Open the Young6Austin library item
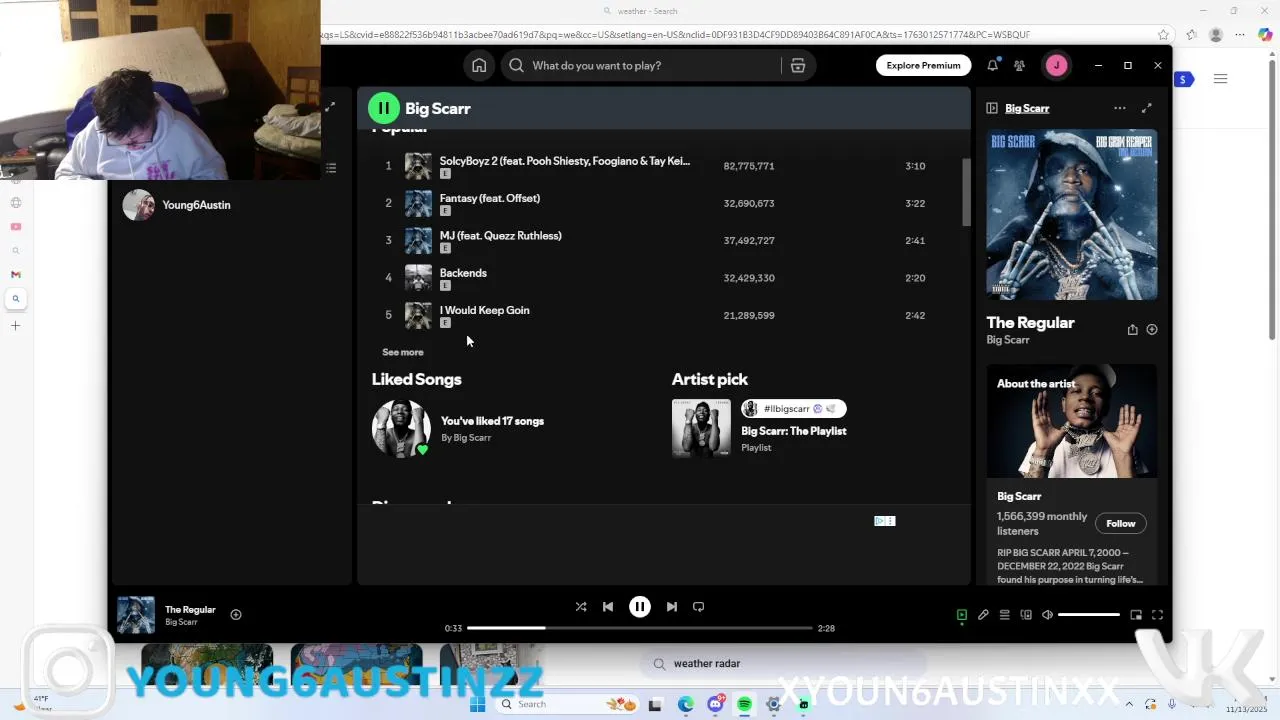 pos(230,205)
